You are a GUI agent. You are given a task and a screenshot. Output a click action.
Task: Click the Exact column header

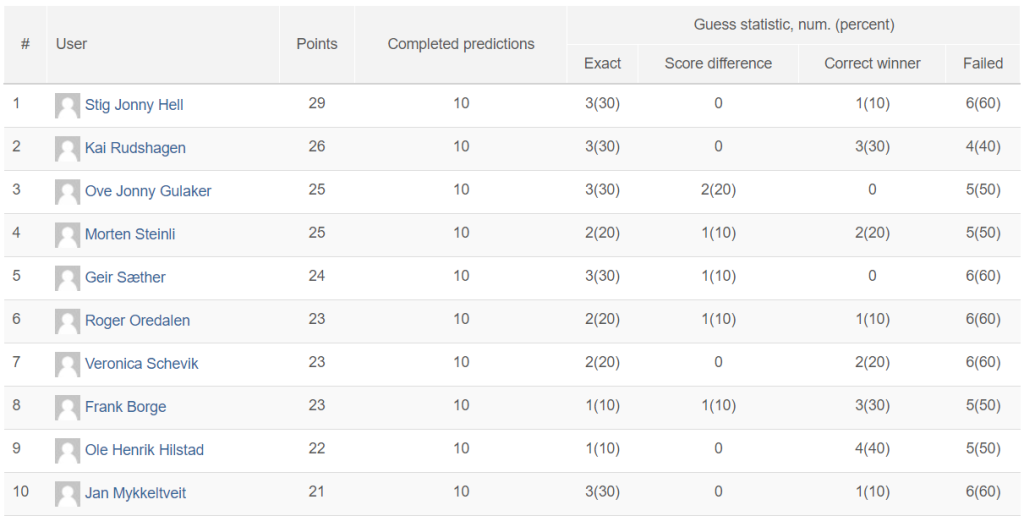(x=602, y=63)
